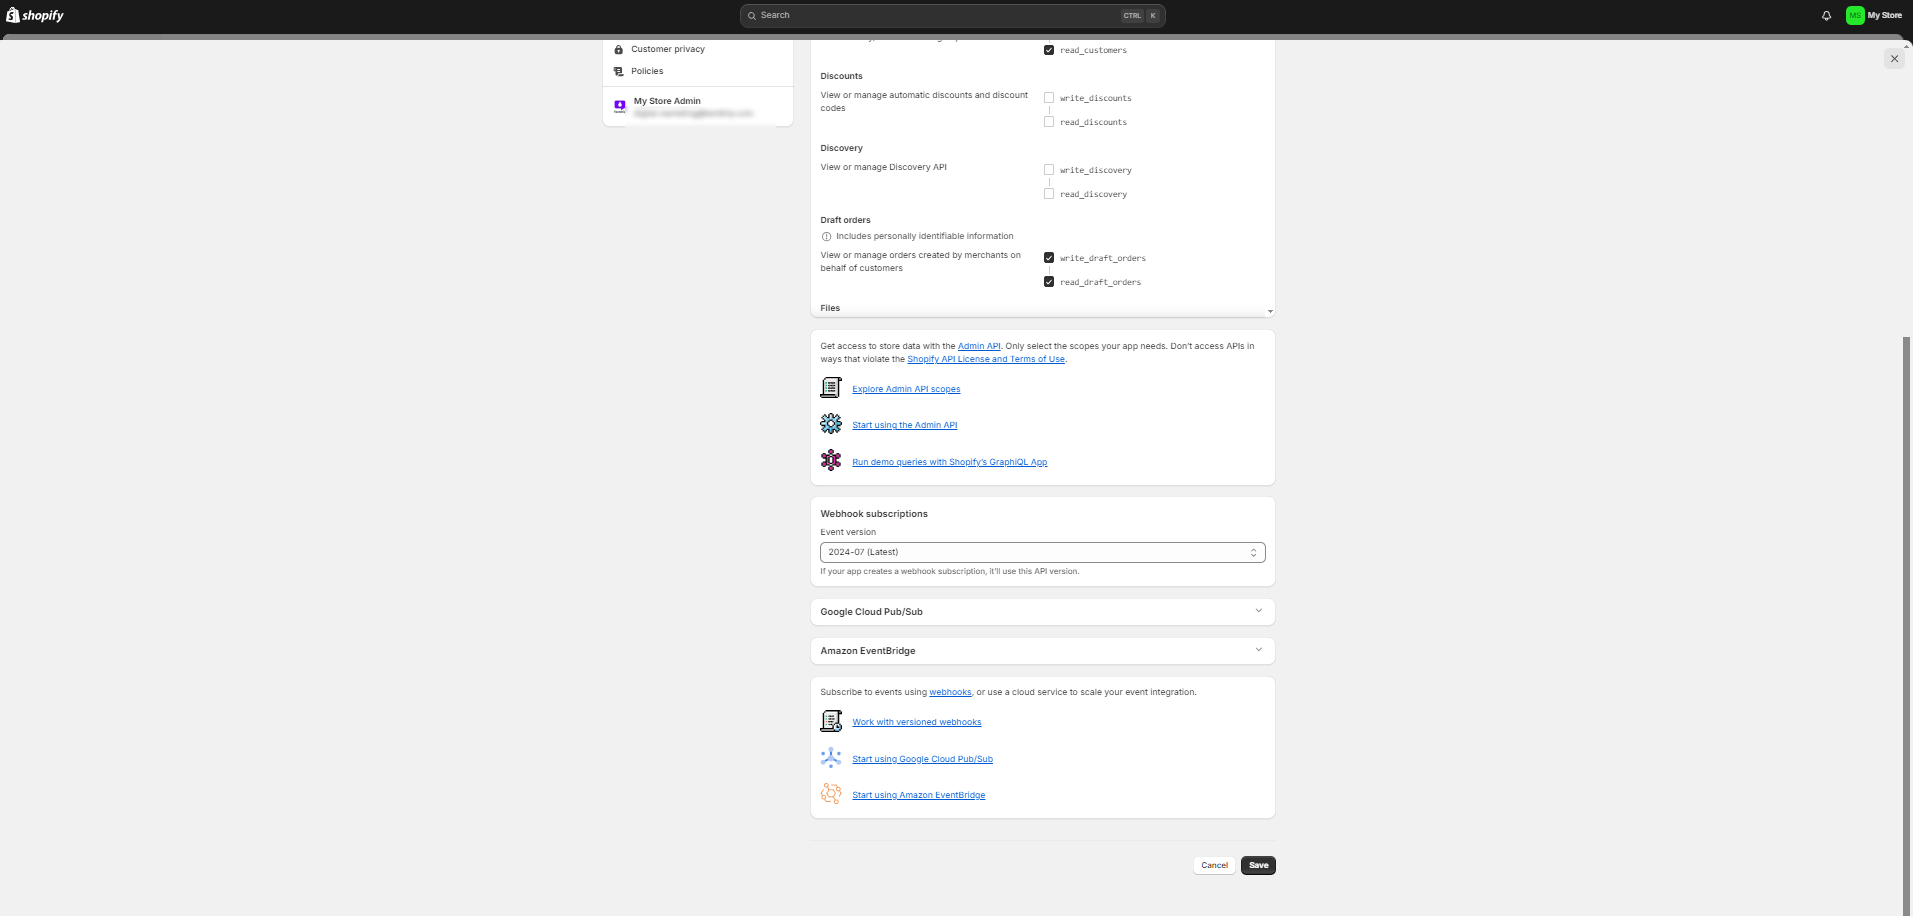Open the webhooks link
Viewport: 1913px width, 916px height.
point(949,691)
